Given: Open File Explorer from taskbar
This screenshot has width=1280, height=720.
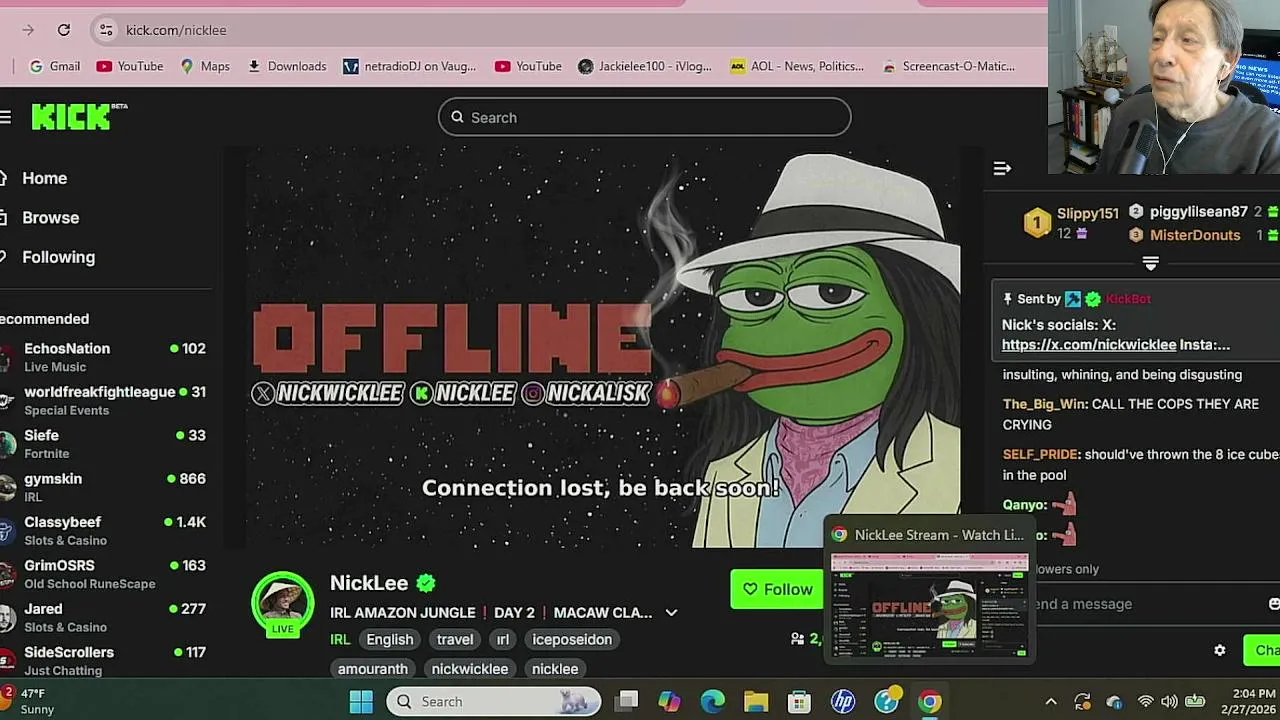Looking at the screenshot, I should [x=755, y=702].
